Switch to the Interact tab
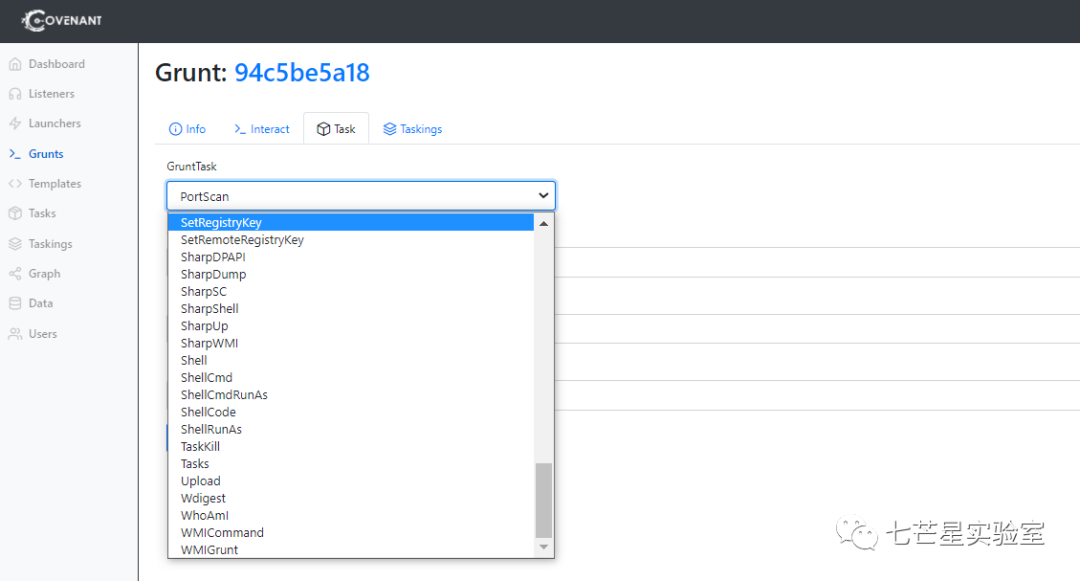This screenshot has height=581, width=1080. pyautogui.click(x=262, y=129)
